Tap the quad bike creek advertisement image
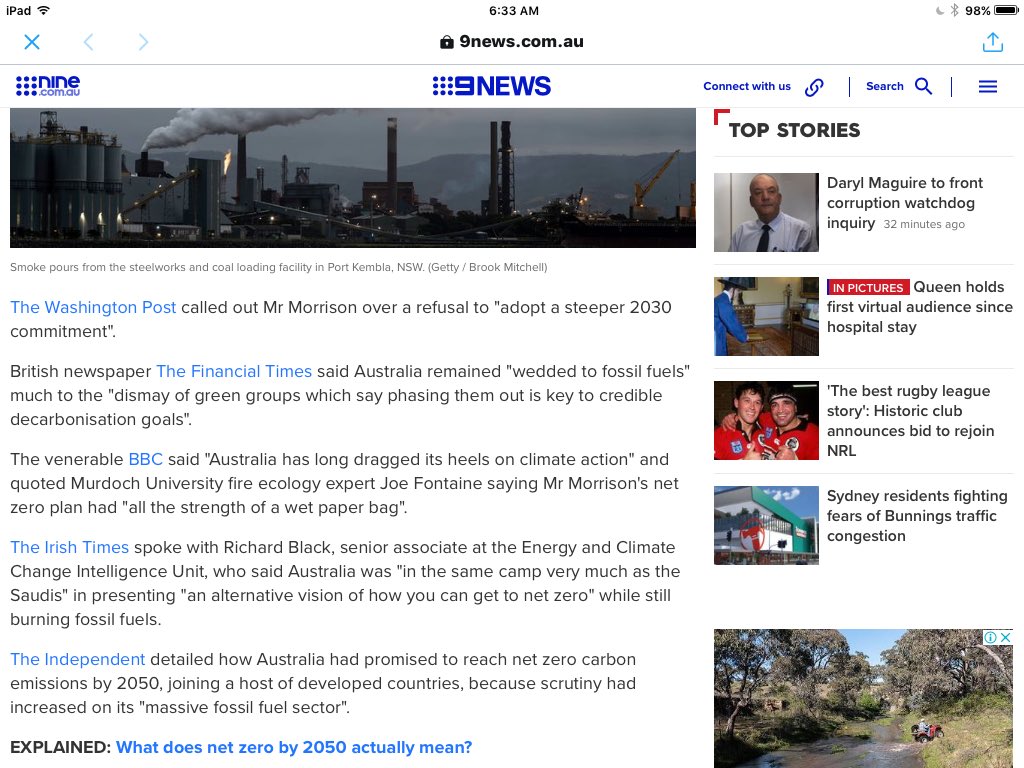The image size is (1024, 768). pos(863,699)
